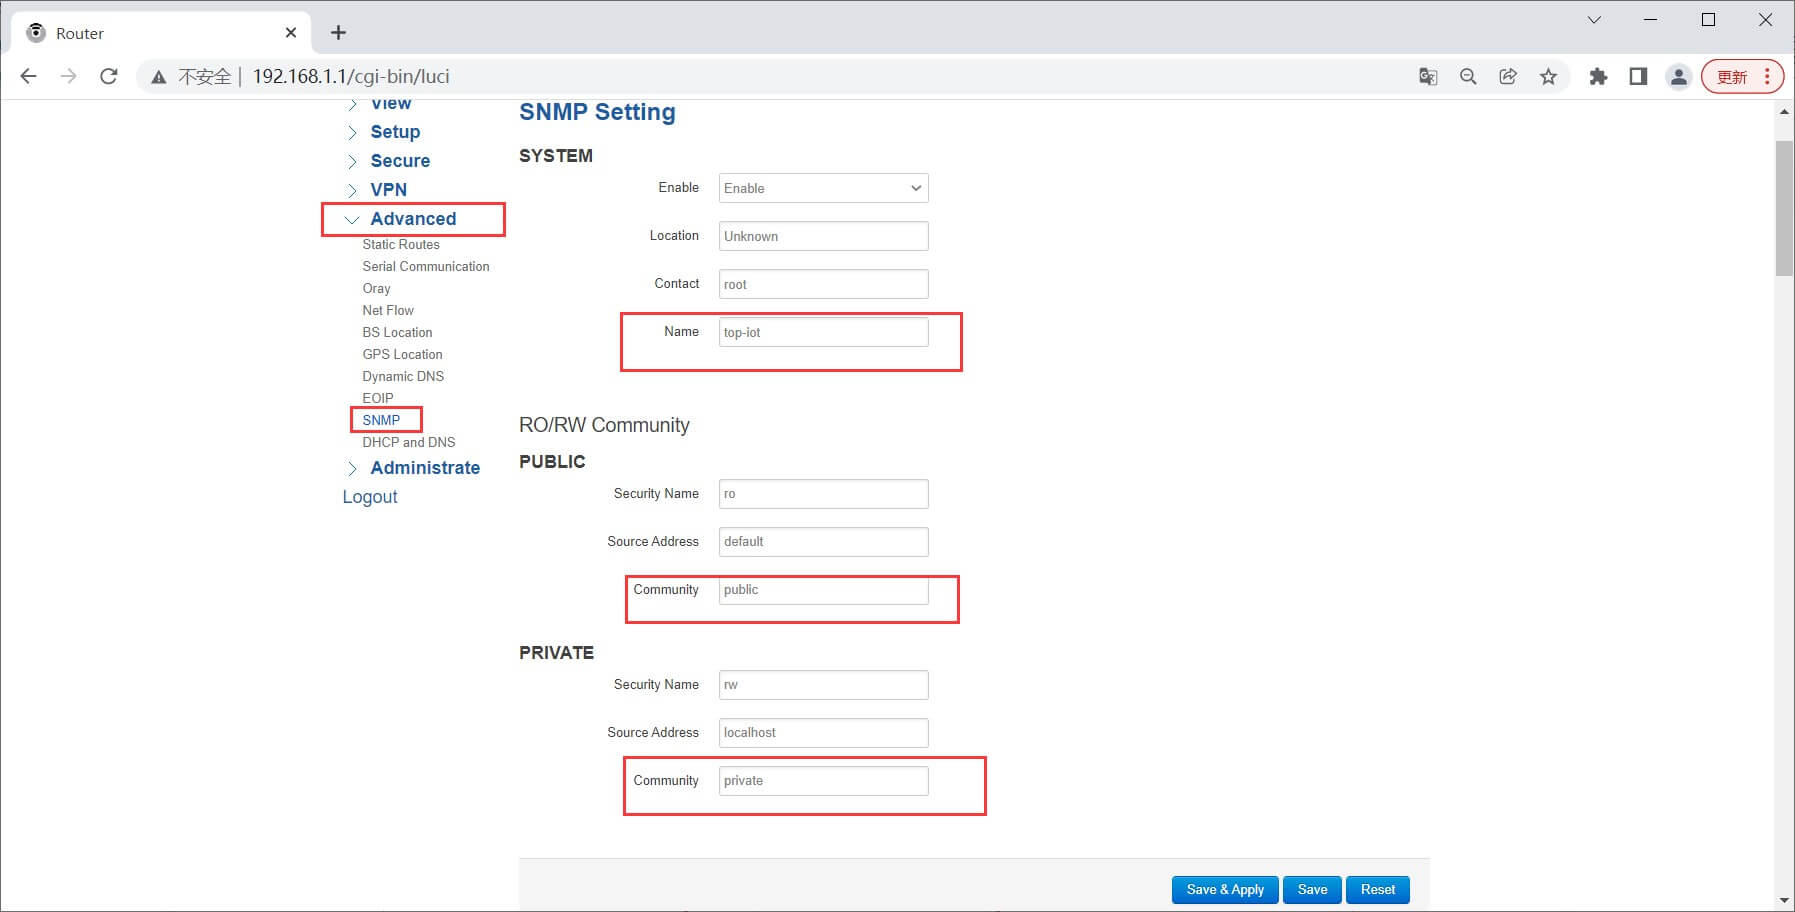Screen dimensions: 1795x912
Task: Open the tab search chevron
Action: [x=1595, y=20]
